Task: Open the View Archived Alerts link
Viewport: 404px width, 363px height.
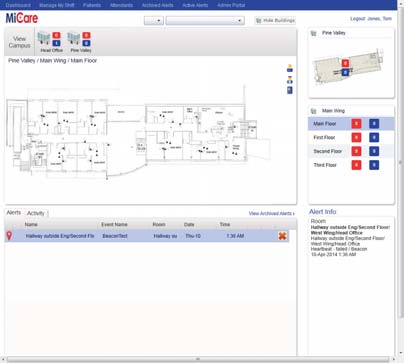Action: click(x=272, y=213)
